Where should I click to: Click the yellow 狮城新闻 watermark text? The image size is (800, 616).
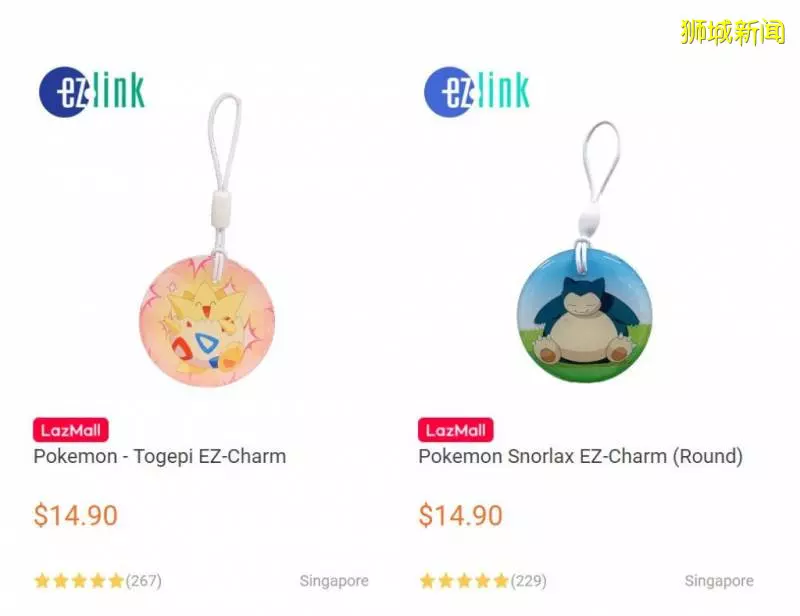click(x=732, y=32)
